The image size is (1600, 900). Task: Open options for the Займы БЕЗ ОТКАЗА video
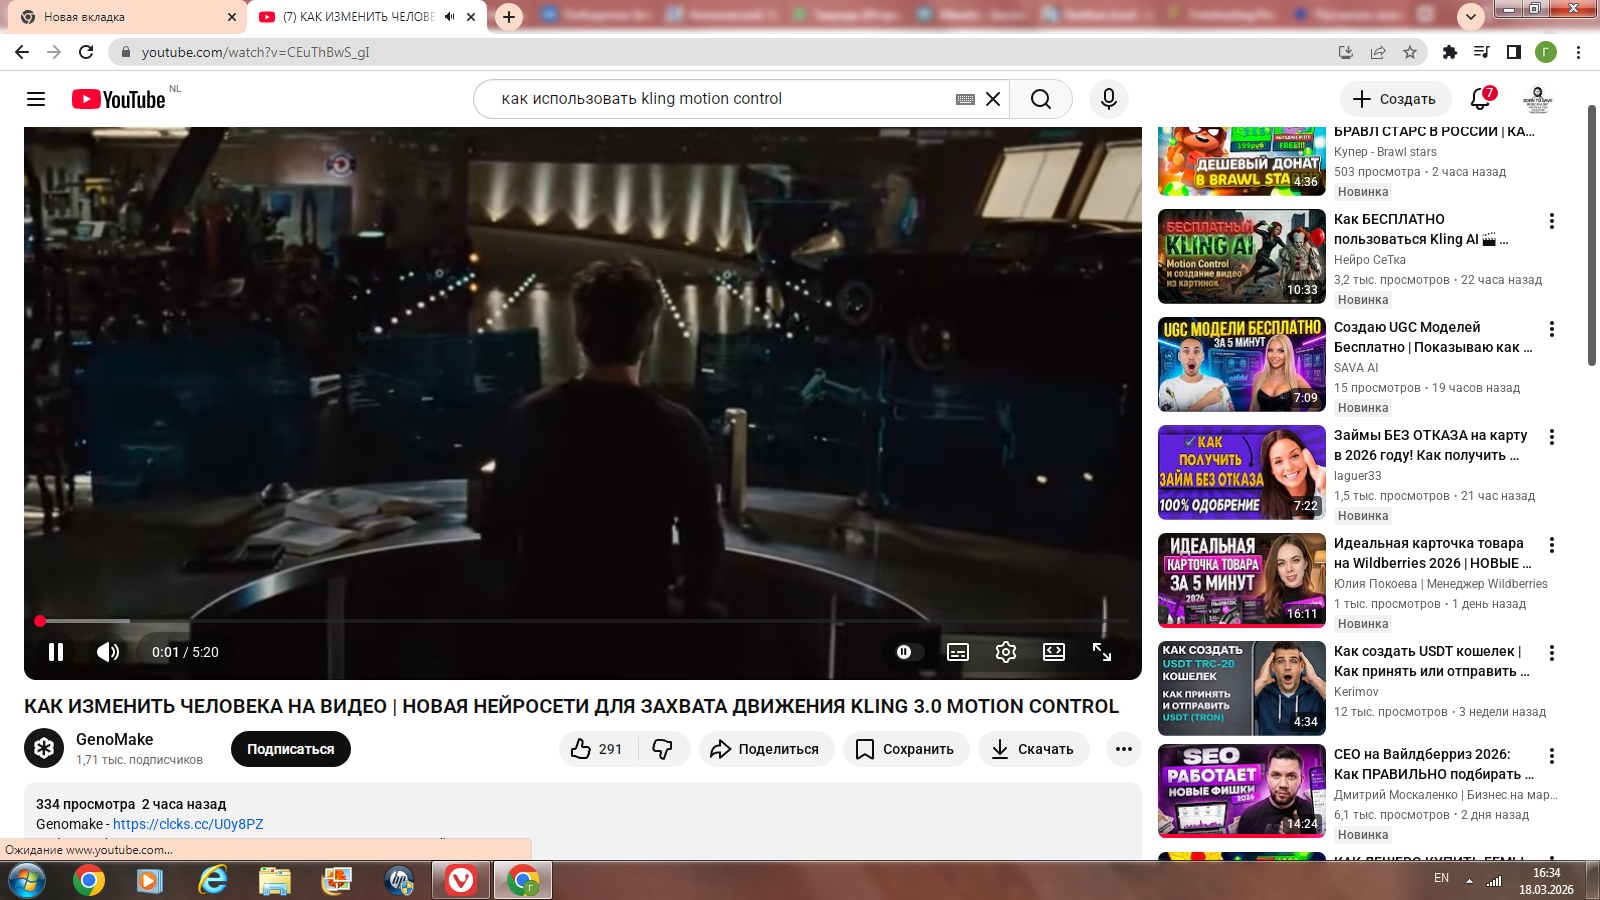(x=1552, y=437)
